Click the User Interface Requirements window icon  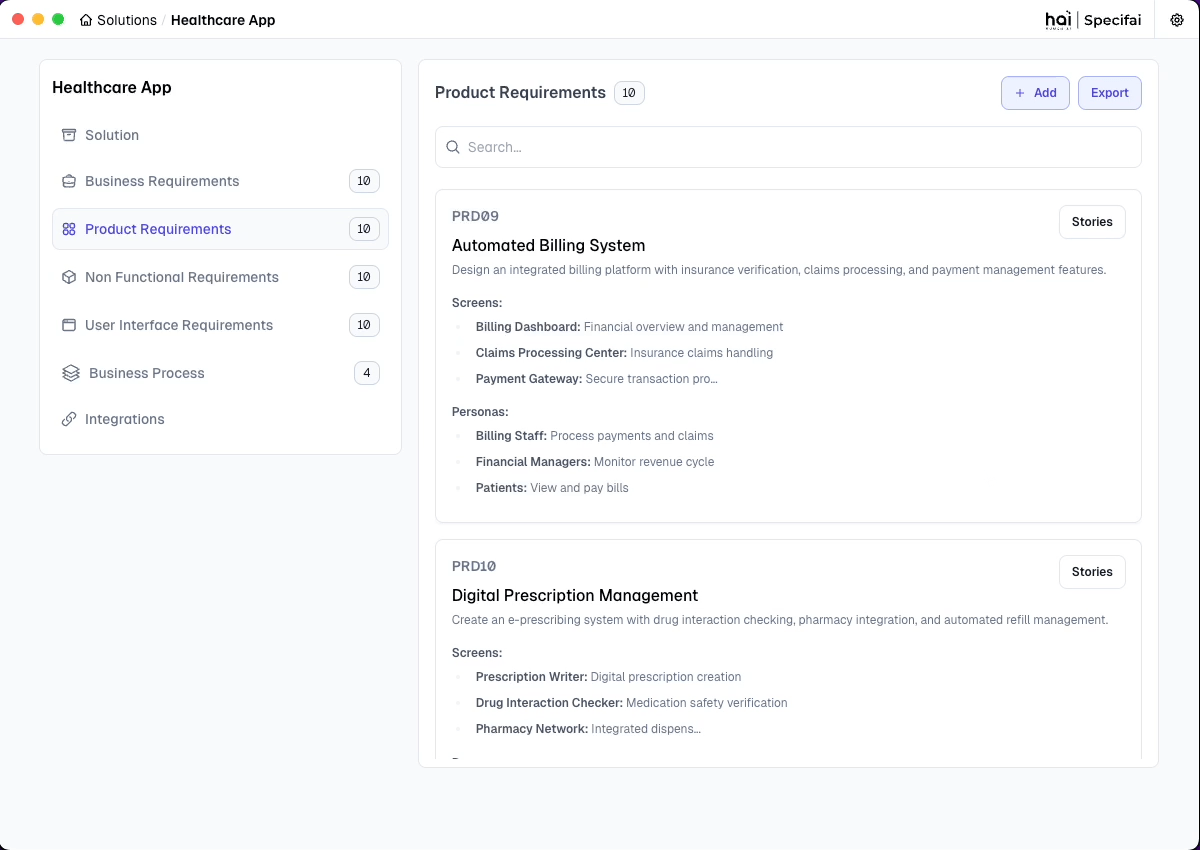[x=69, y=325]
